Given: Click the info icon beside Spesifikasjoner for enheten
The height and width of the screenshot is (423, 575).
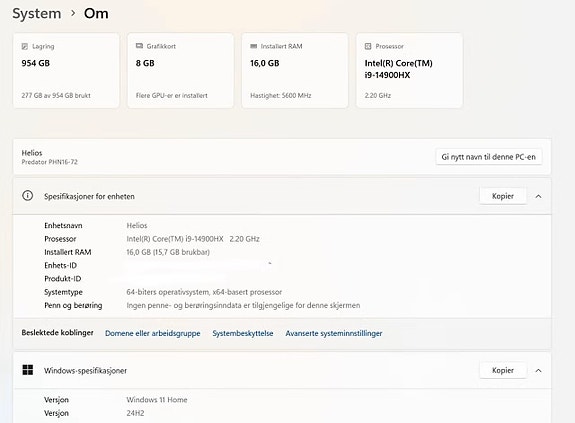Looking at the screenshot, I should coord(28,196).
